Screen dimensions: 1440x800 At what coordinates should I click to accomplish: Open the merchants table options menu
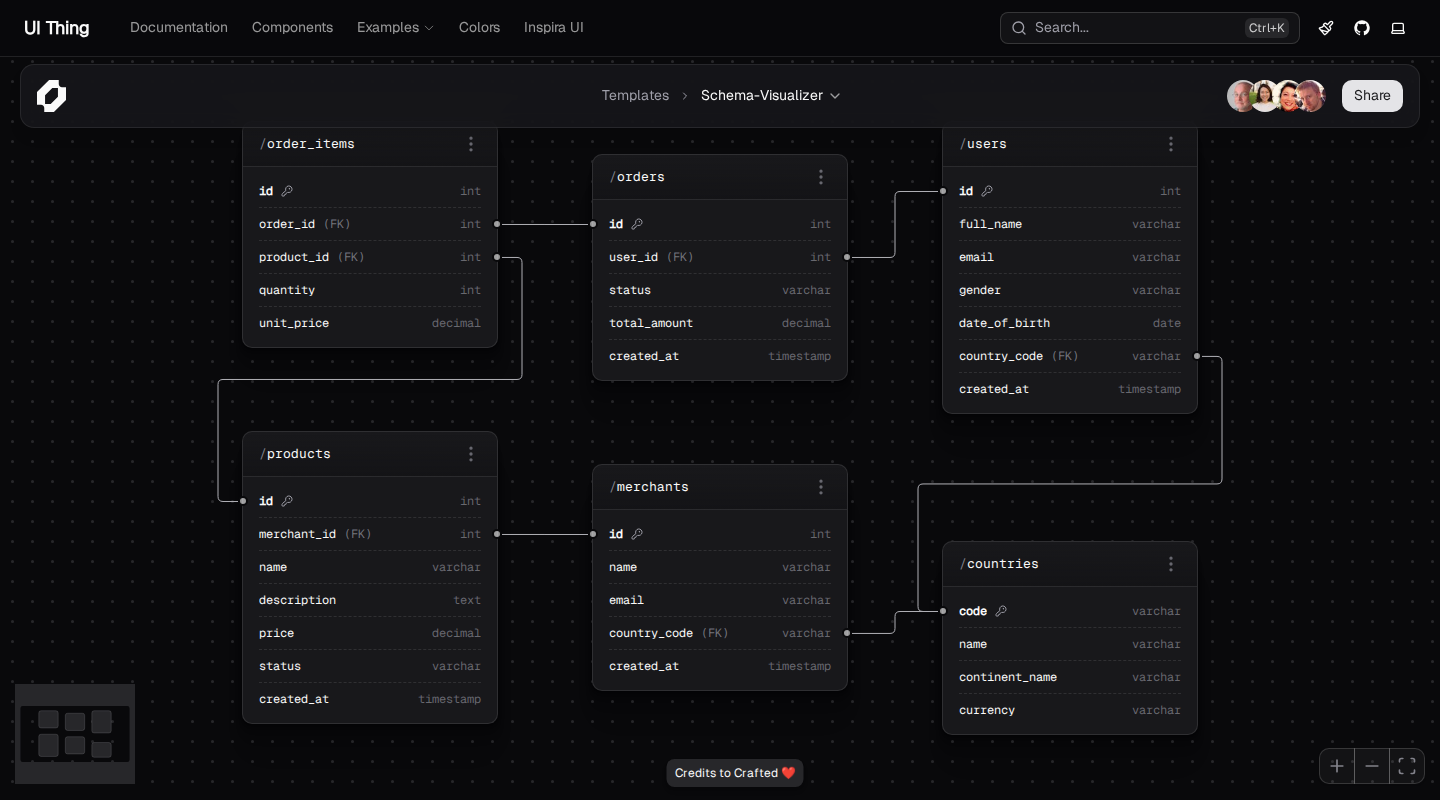tap(821, 487)
